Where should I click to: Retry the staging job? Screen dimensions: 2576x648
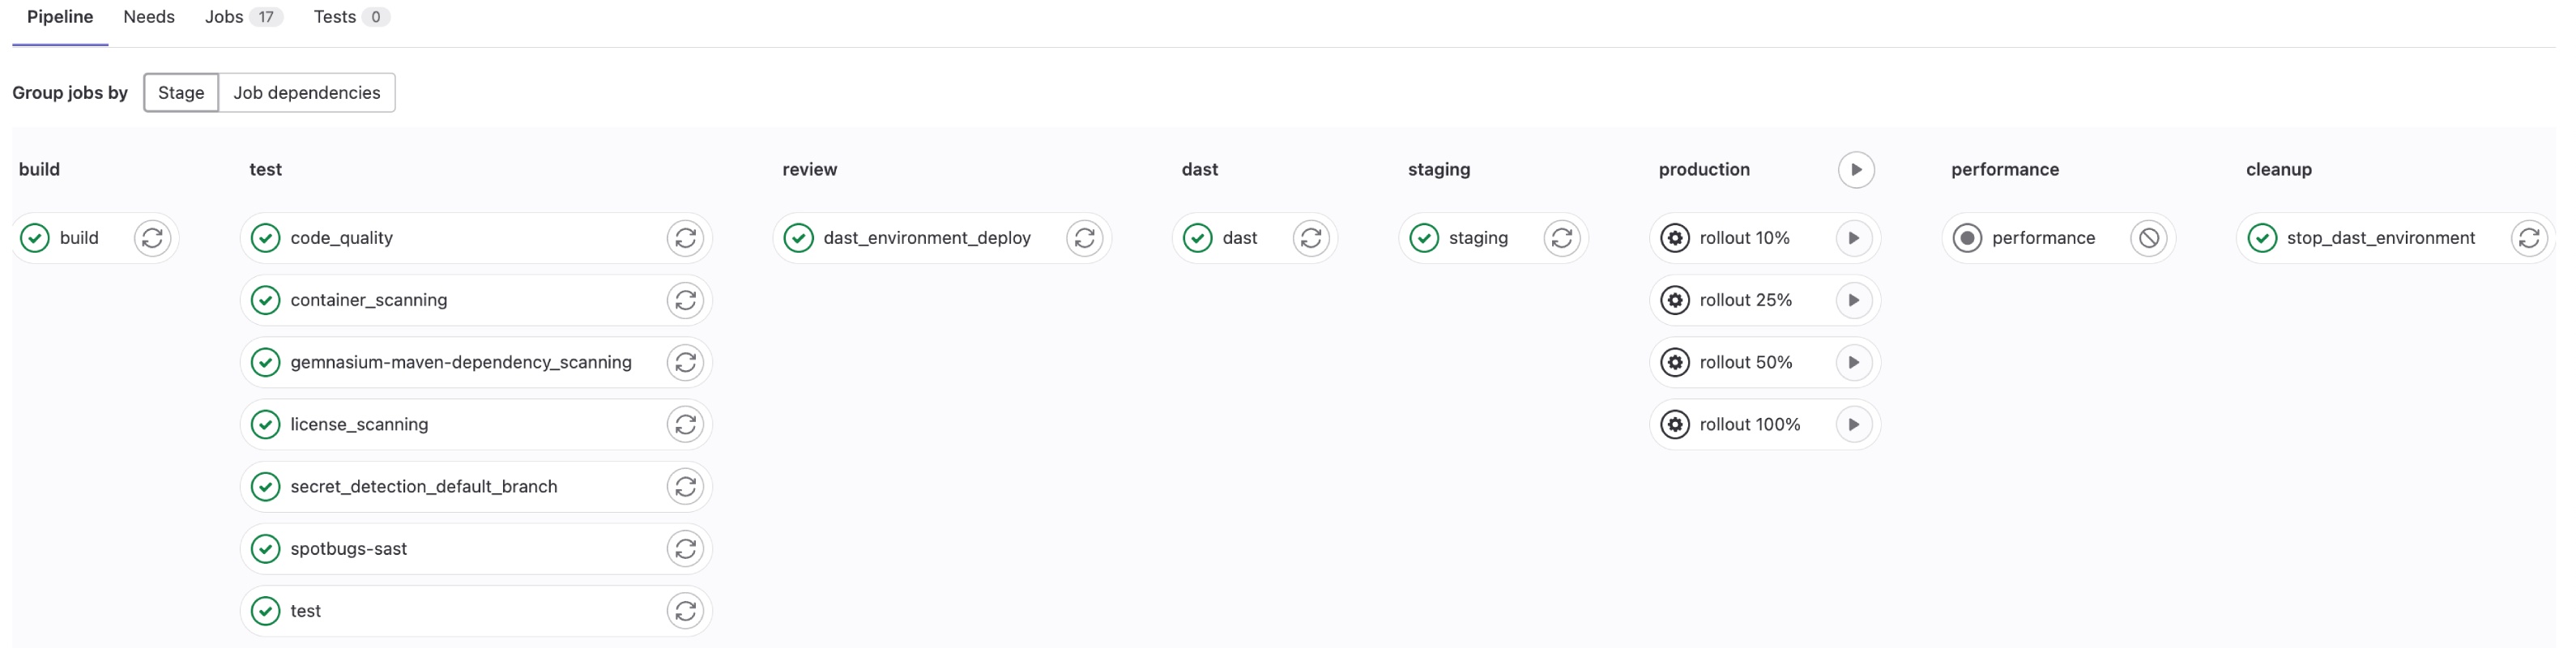coord(1562,238)
